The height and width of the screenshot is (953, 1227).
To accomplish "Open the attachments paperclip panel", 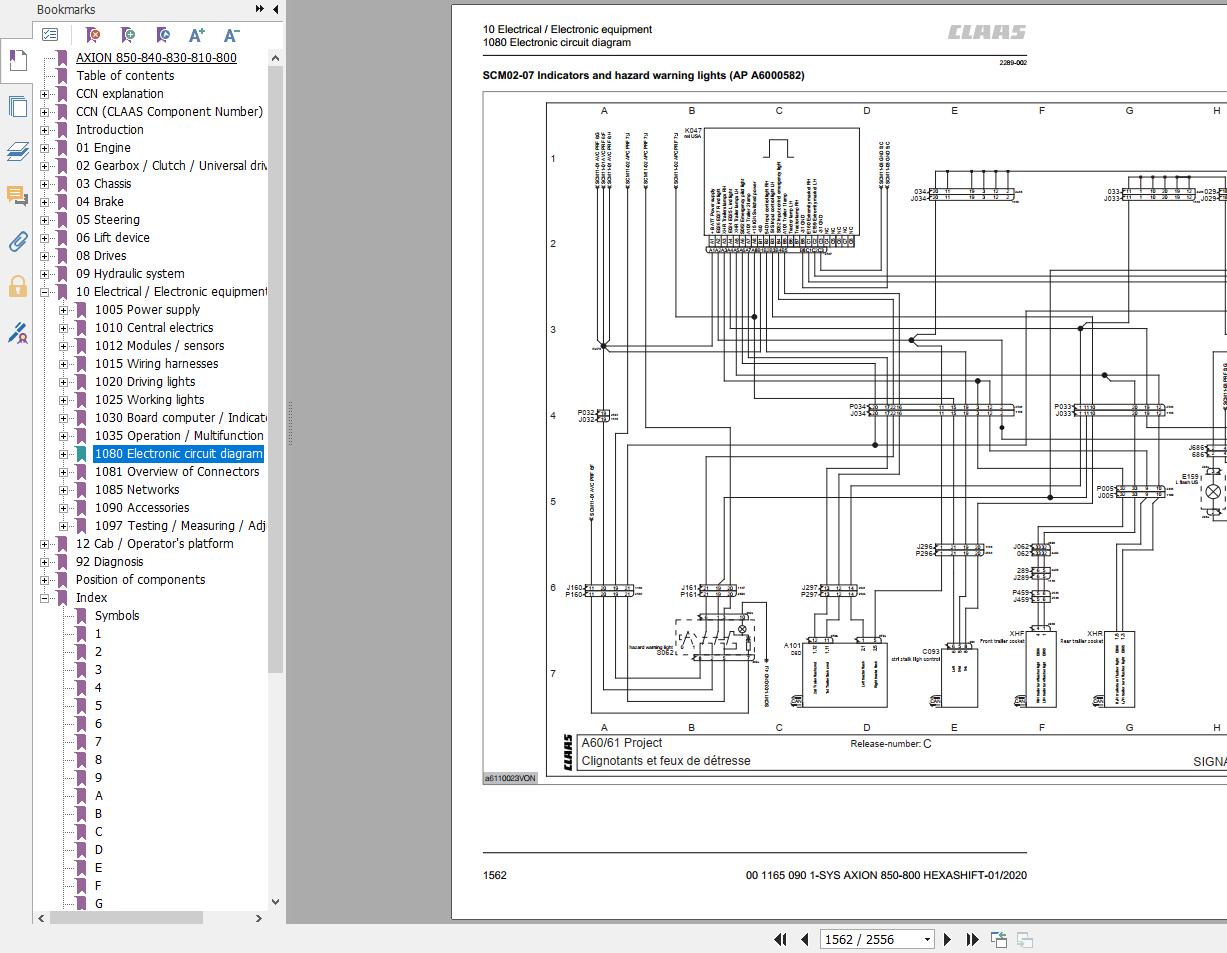I will pos(17,241).
